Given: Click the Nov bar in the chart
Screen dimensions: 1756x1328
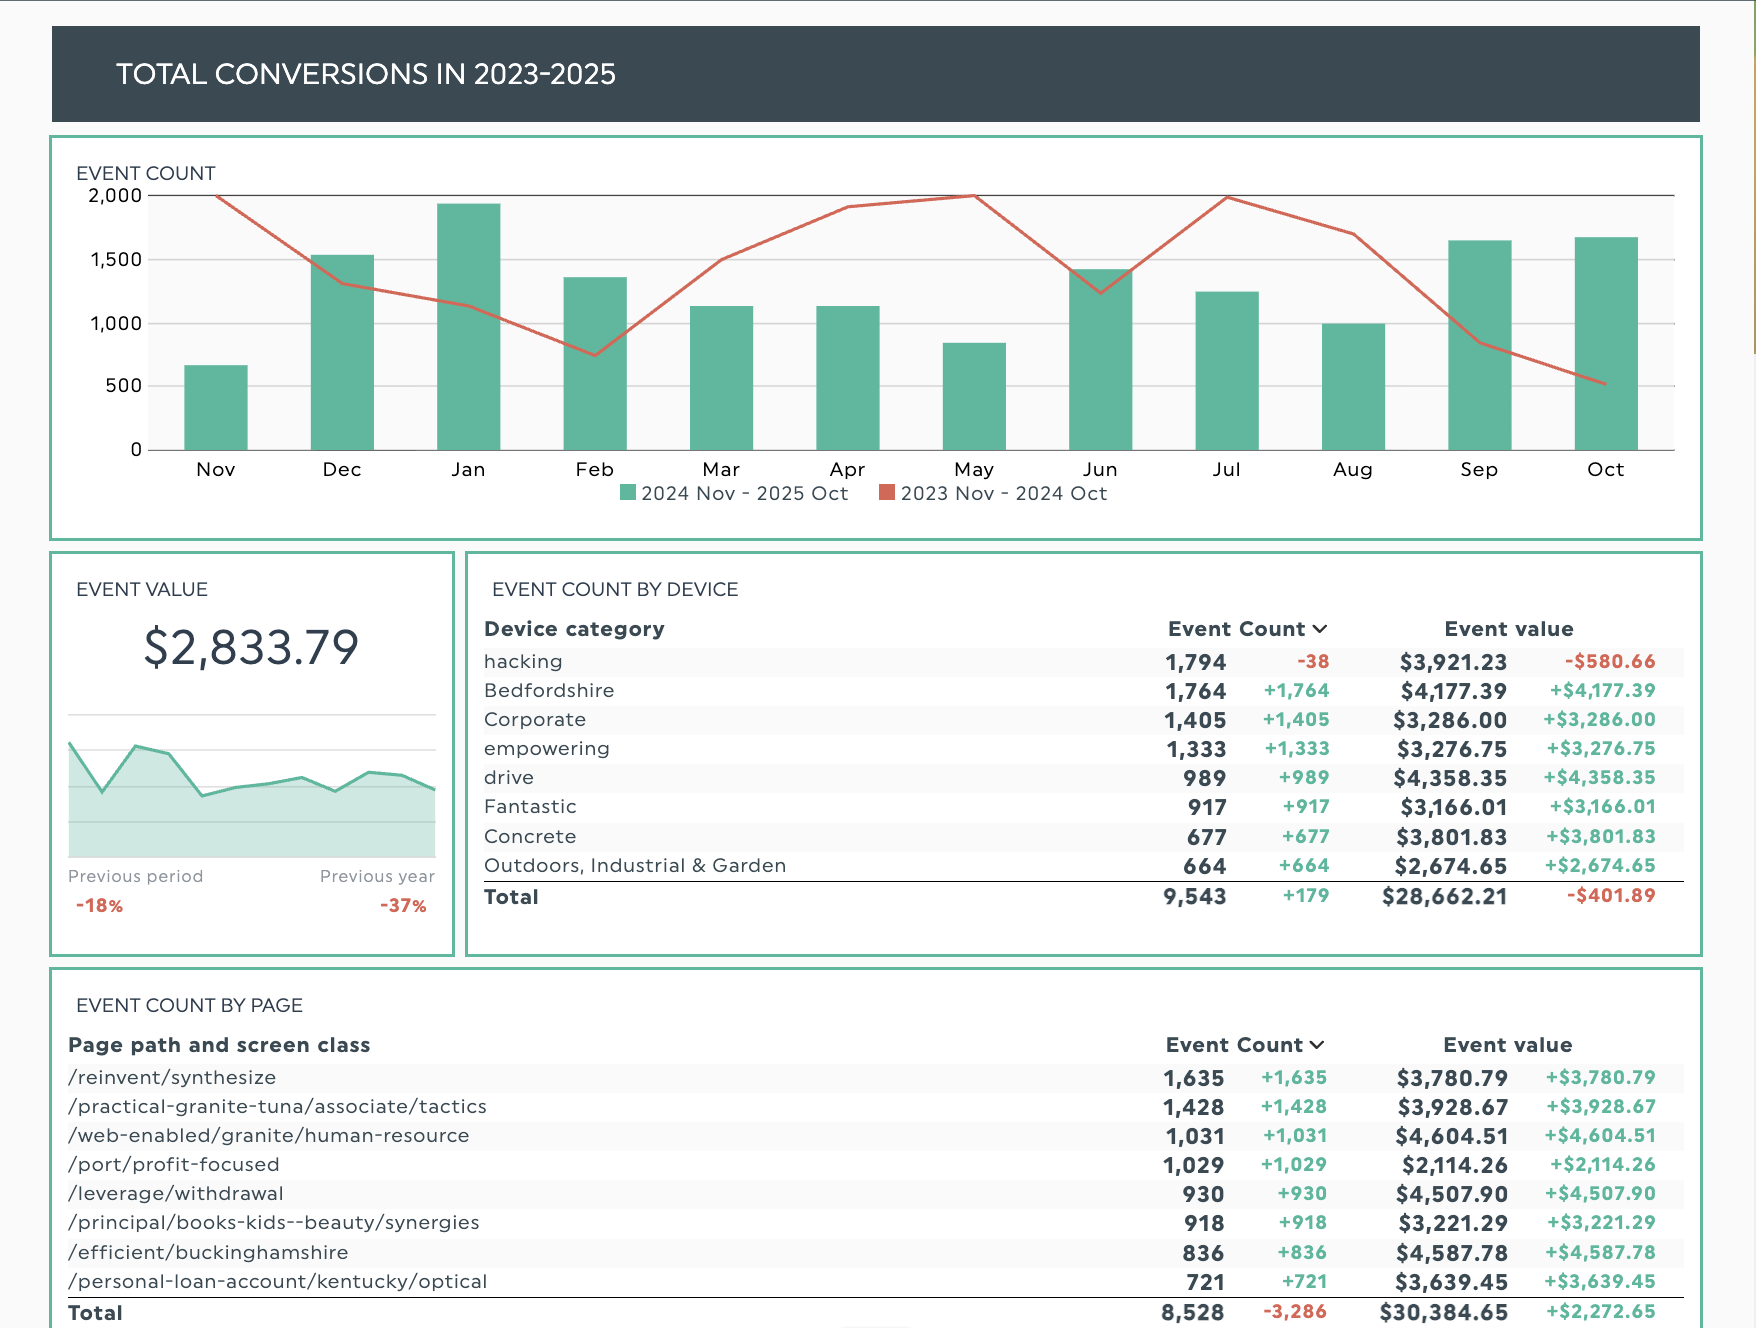Looking at the screenshot, I should point(216,407).
